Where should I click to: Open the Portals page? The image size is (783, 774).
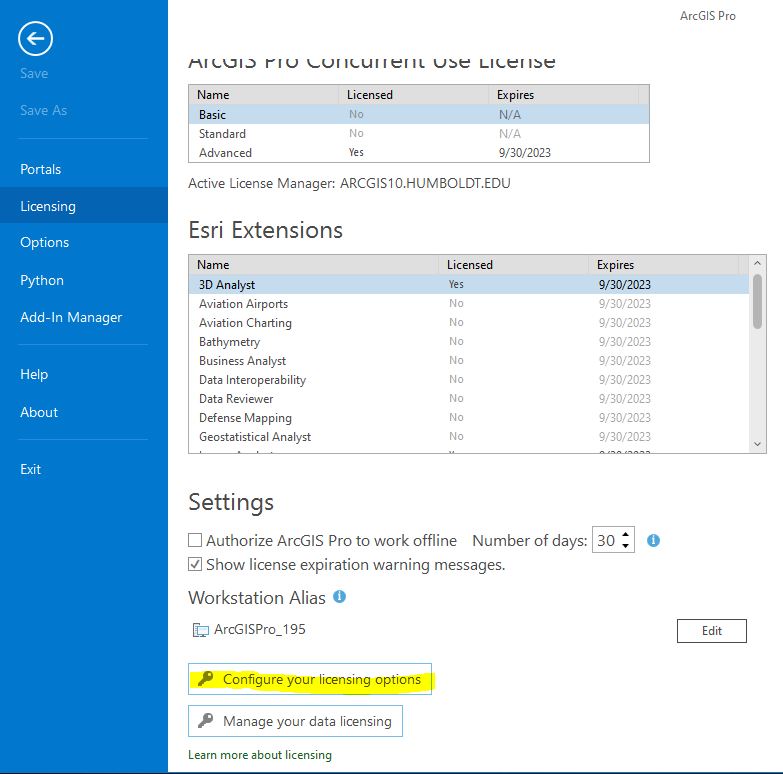coord(41,169)
